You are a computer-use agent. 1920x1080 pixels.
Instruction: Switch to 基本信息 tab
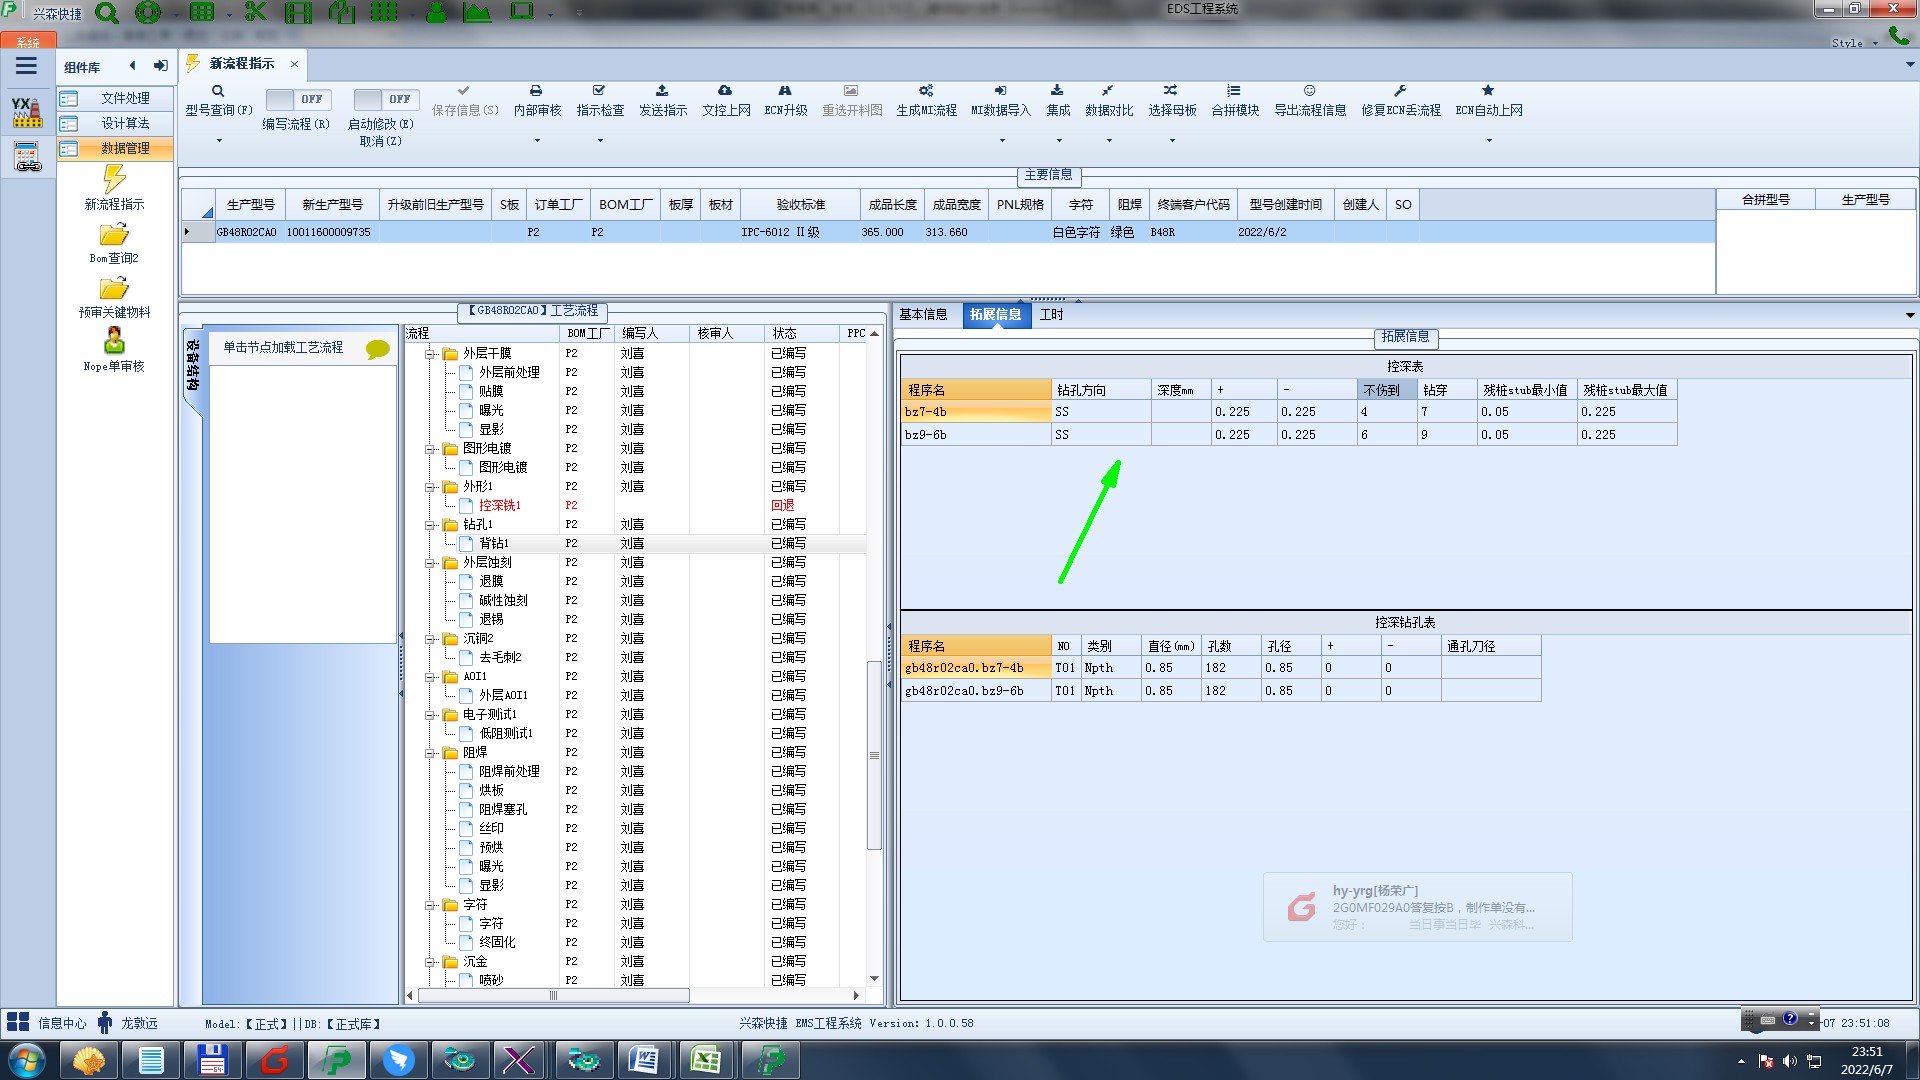[923, 315]
